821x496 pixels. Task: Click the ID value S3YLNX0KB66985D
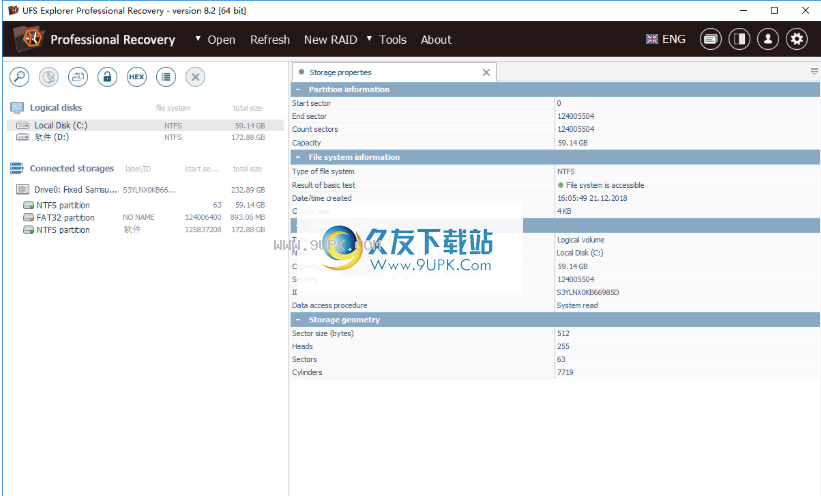coord(587,292)
